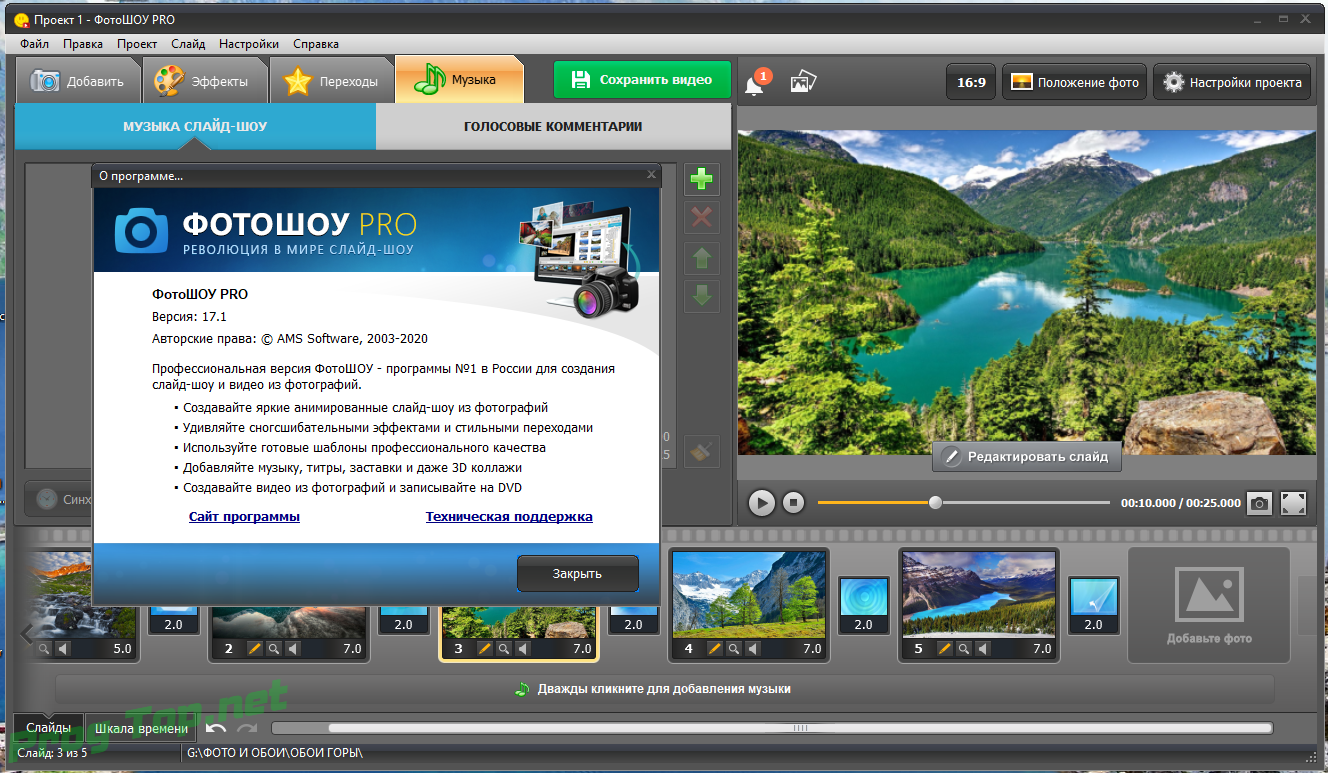Click the 7.0 duration on slide 4
The width and height of the screenshot is (1328, 773).
point(811,649)
